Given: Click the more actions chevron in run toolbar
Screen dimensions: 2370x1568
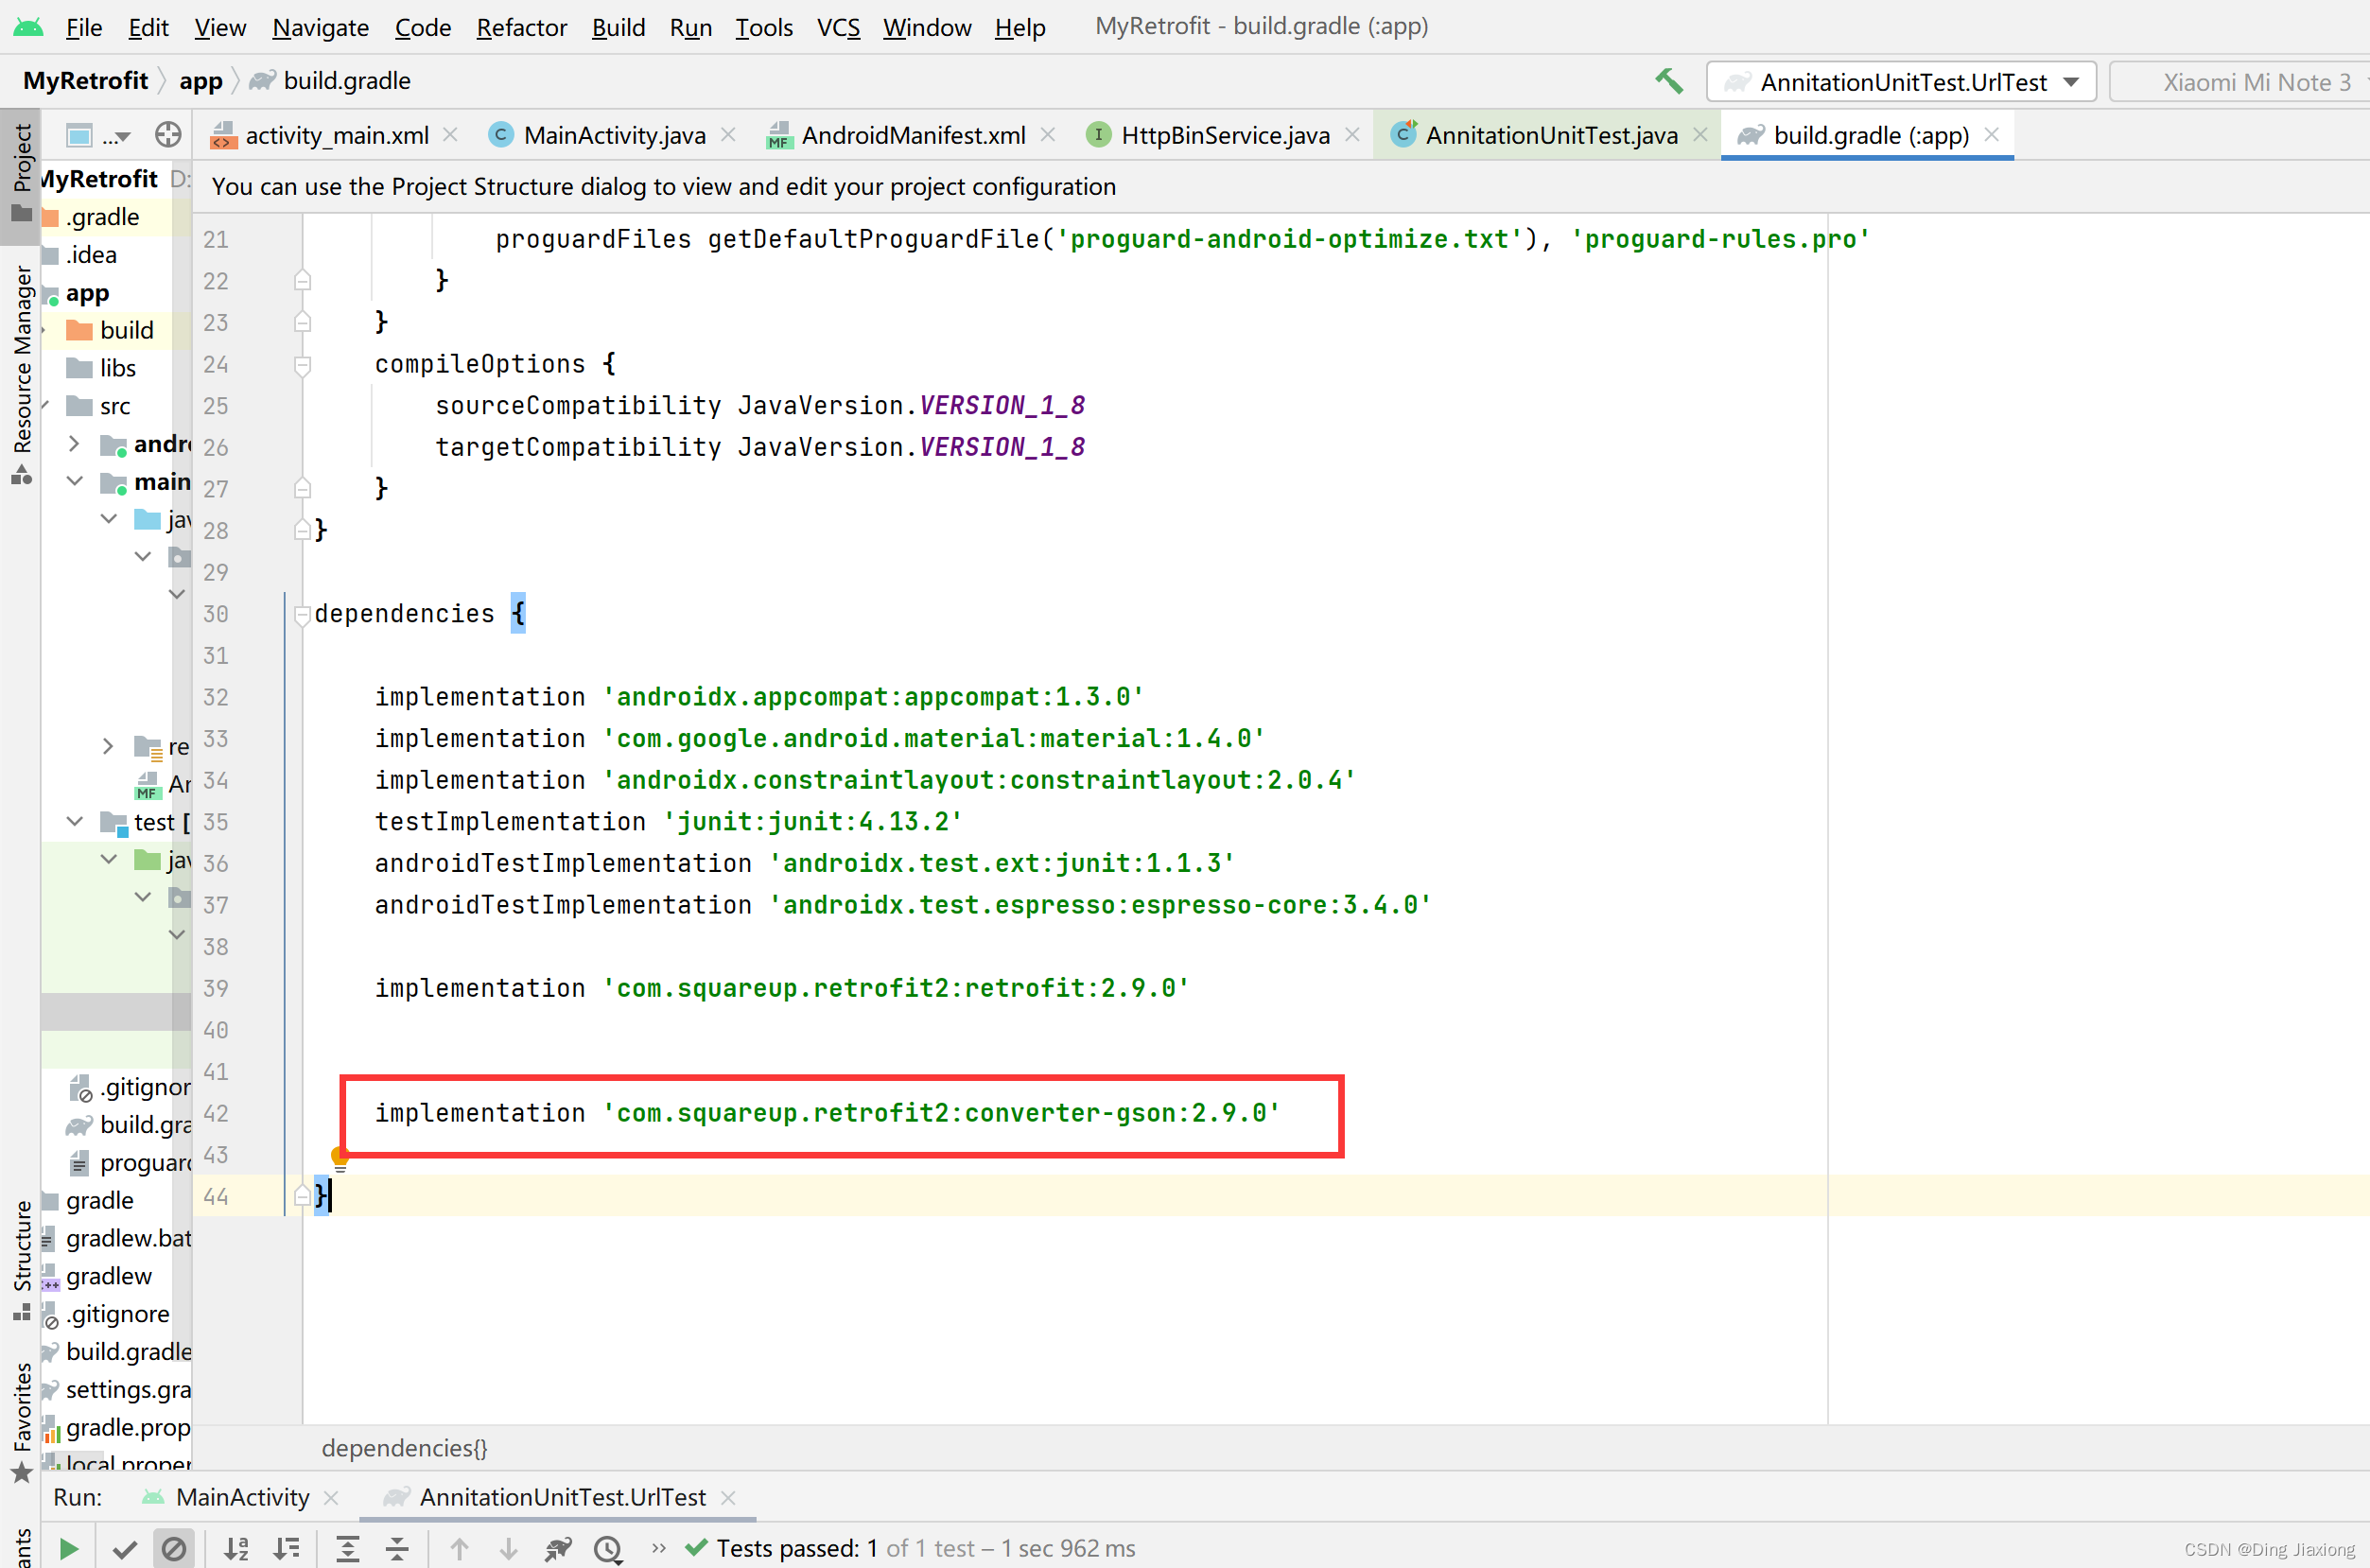Looking at the screenshot, I should coord(658,1548).
